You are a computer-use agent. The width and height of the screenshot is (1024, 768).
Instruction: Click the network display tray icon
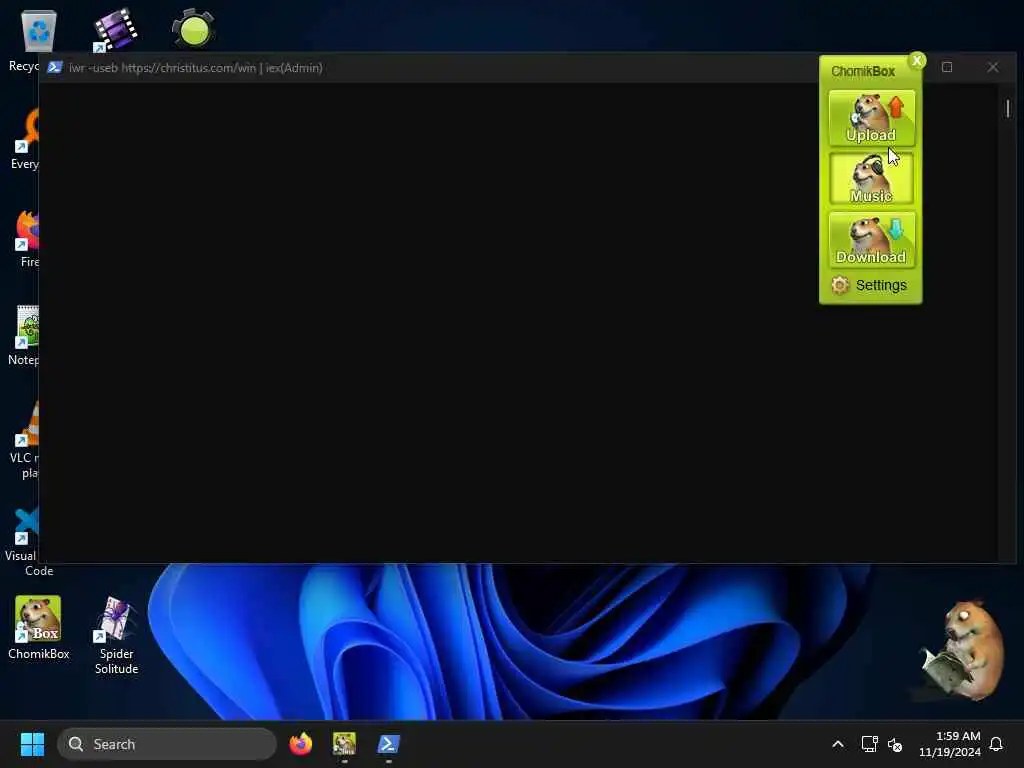point(869,744)
